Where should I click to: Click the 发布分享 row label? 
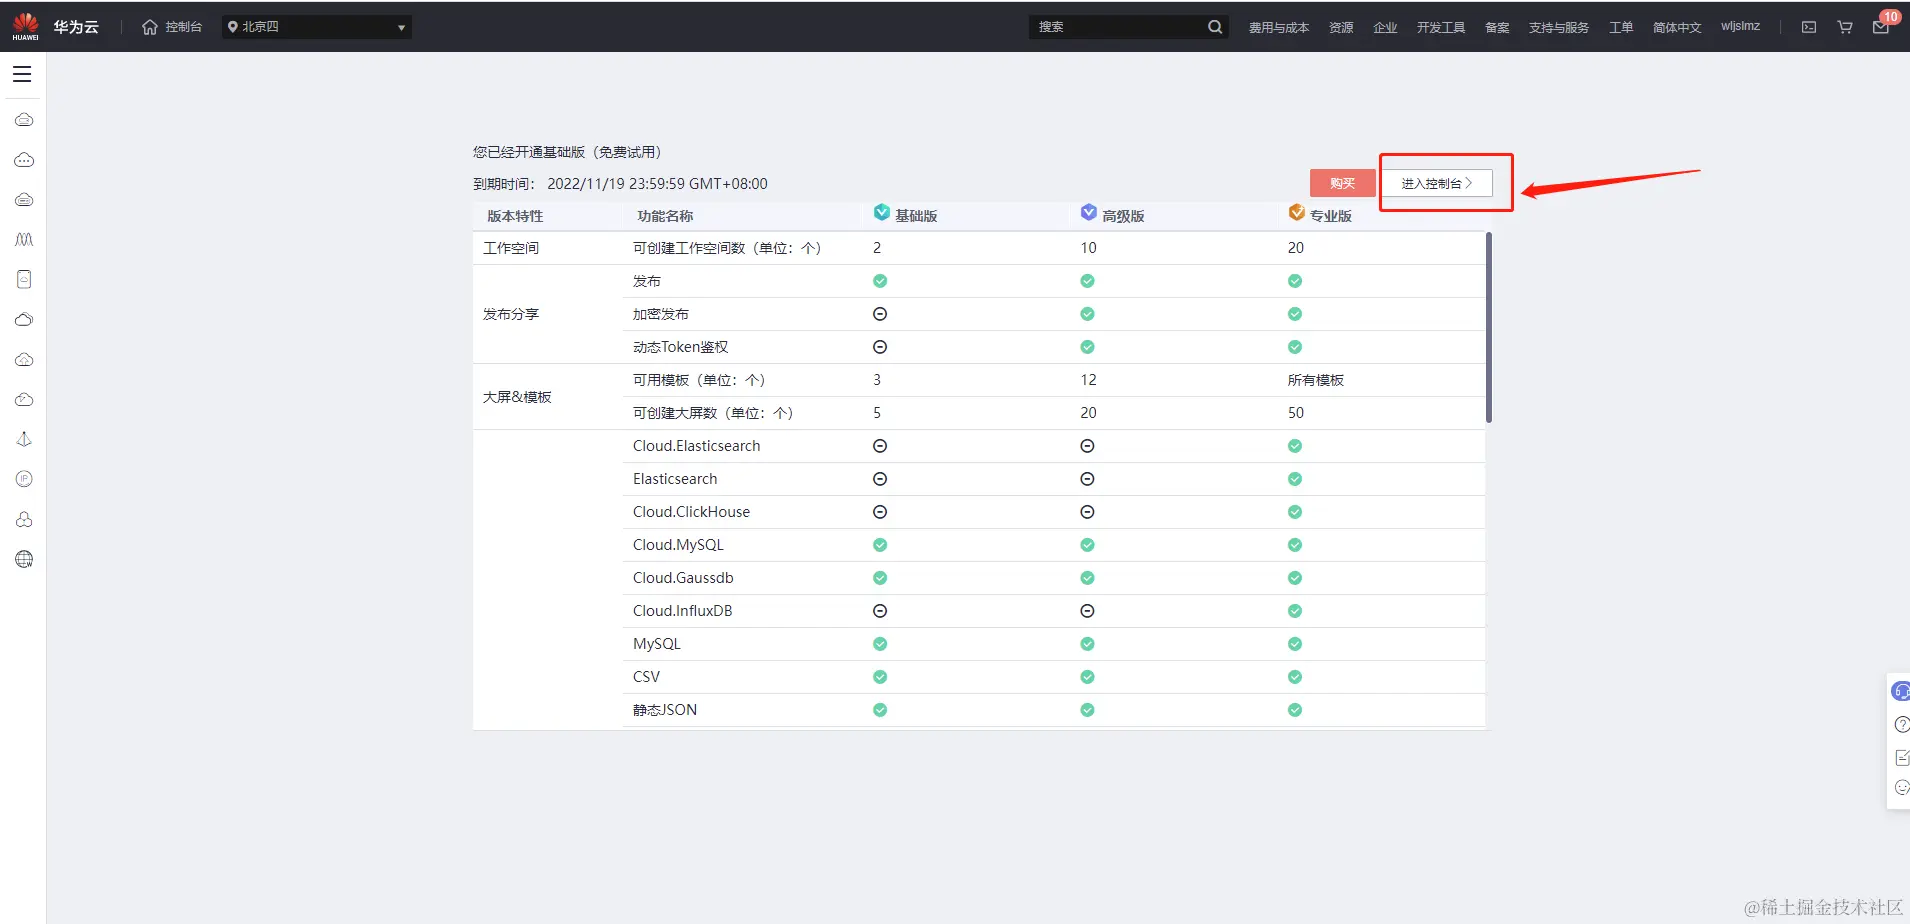click(511, 314)
